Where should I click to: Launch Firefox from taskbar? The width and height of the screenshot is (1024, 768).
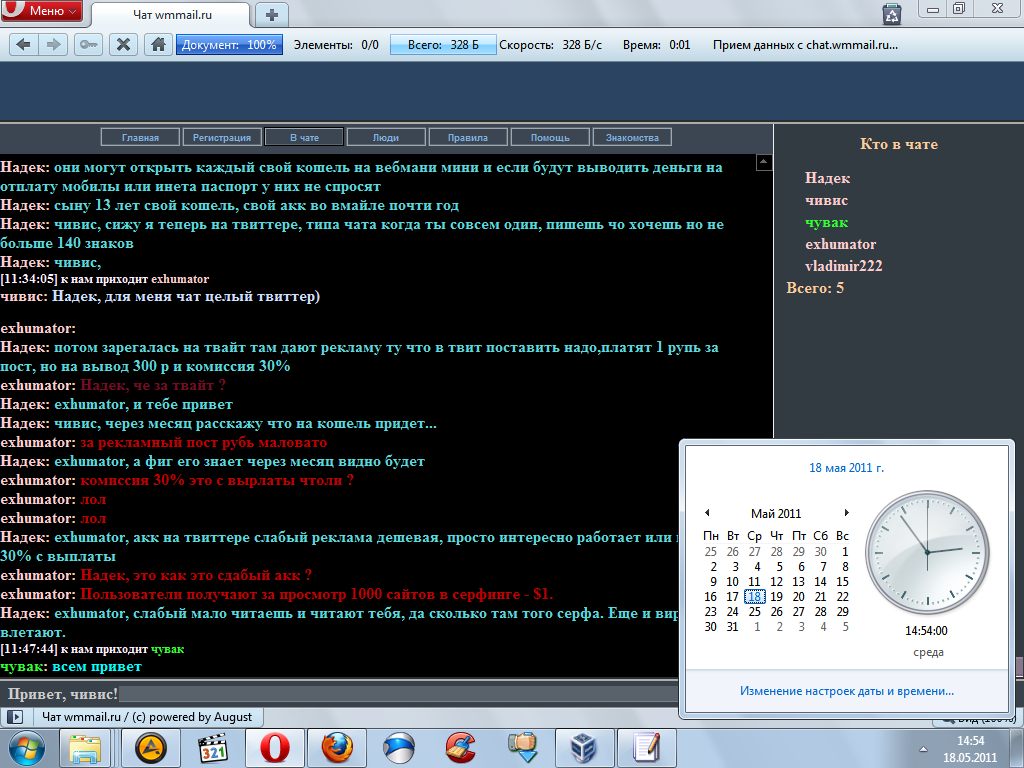coord(337,748)
